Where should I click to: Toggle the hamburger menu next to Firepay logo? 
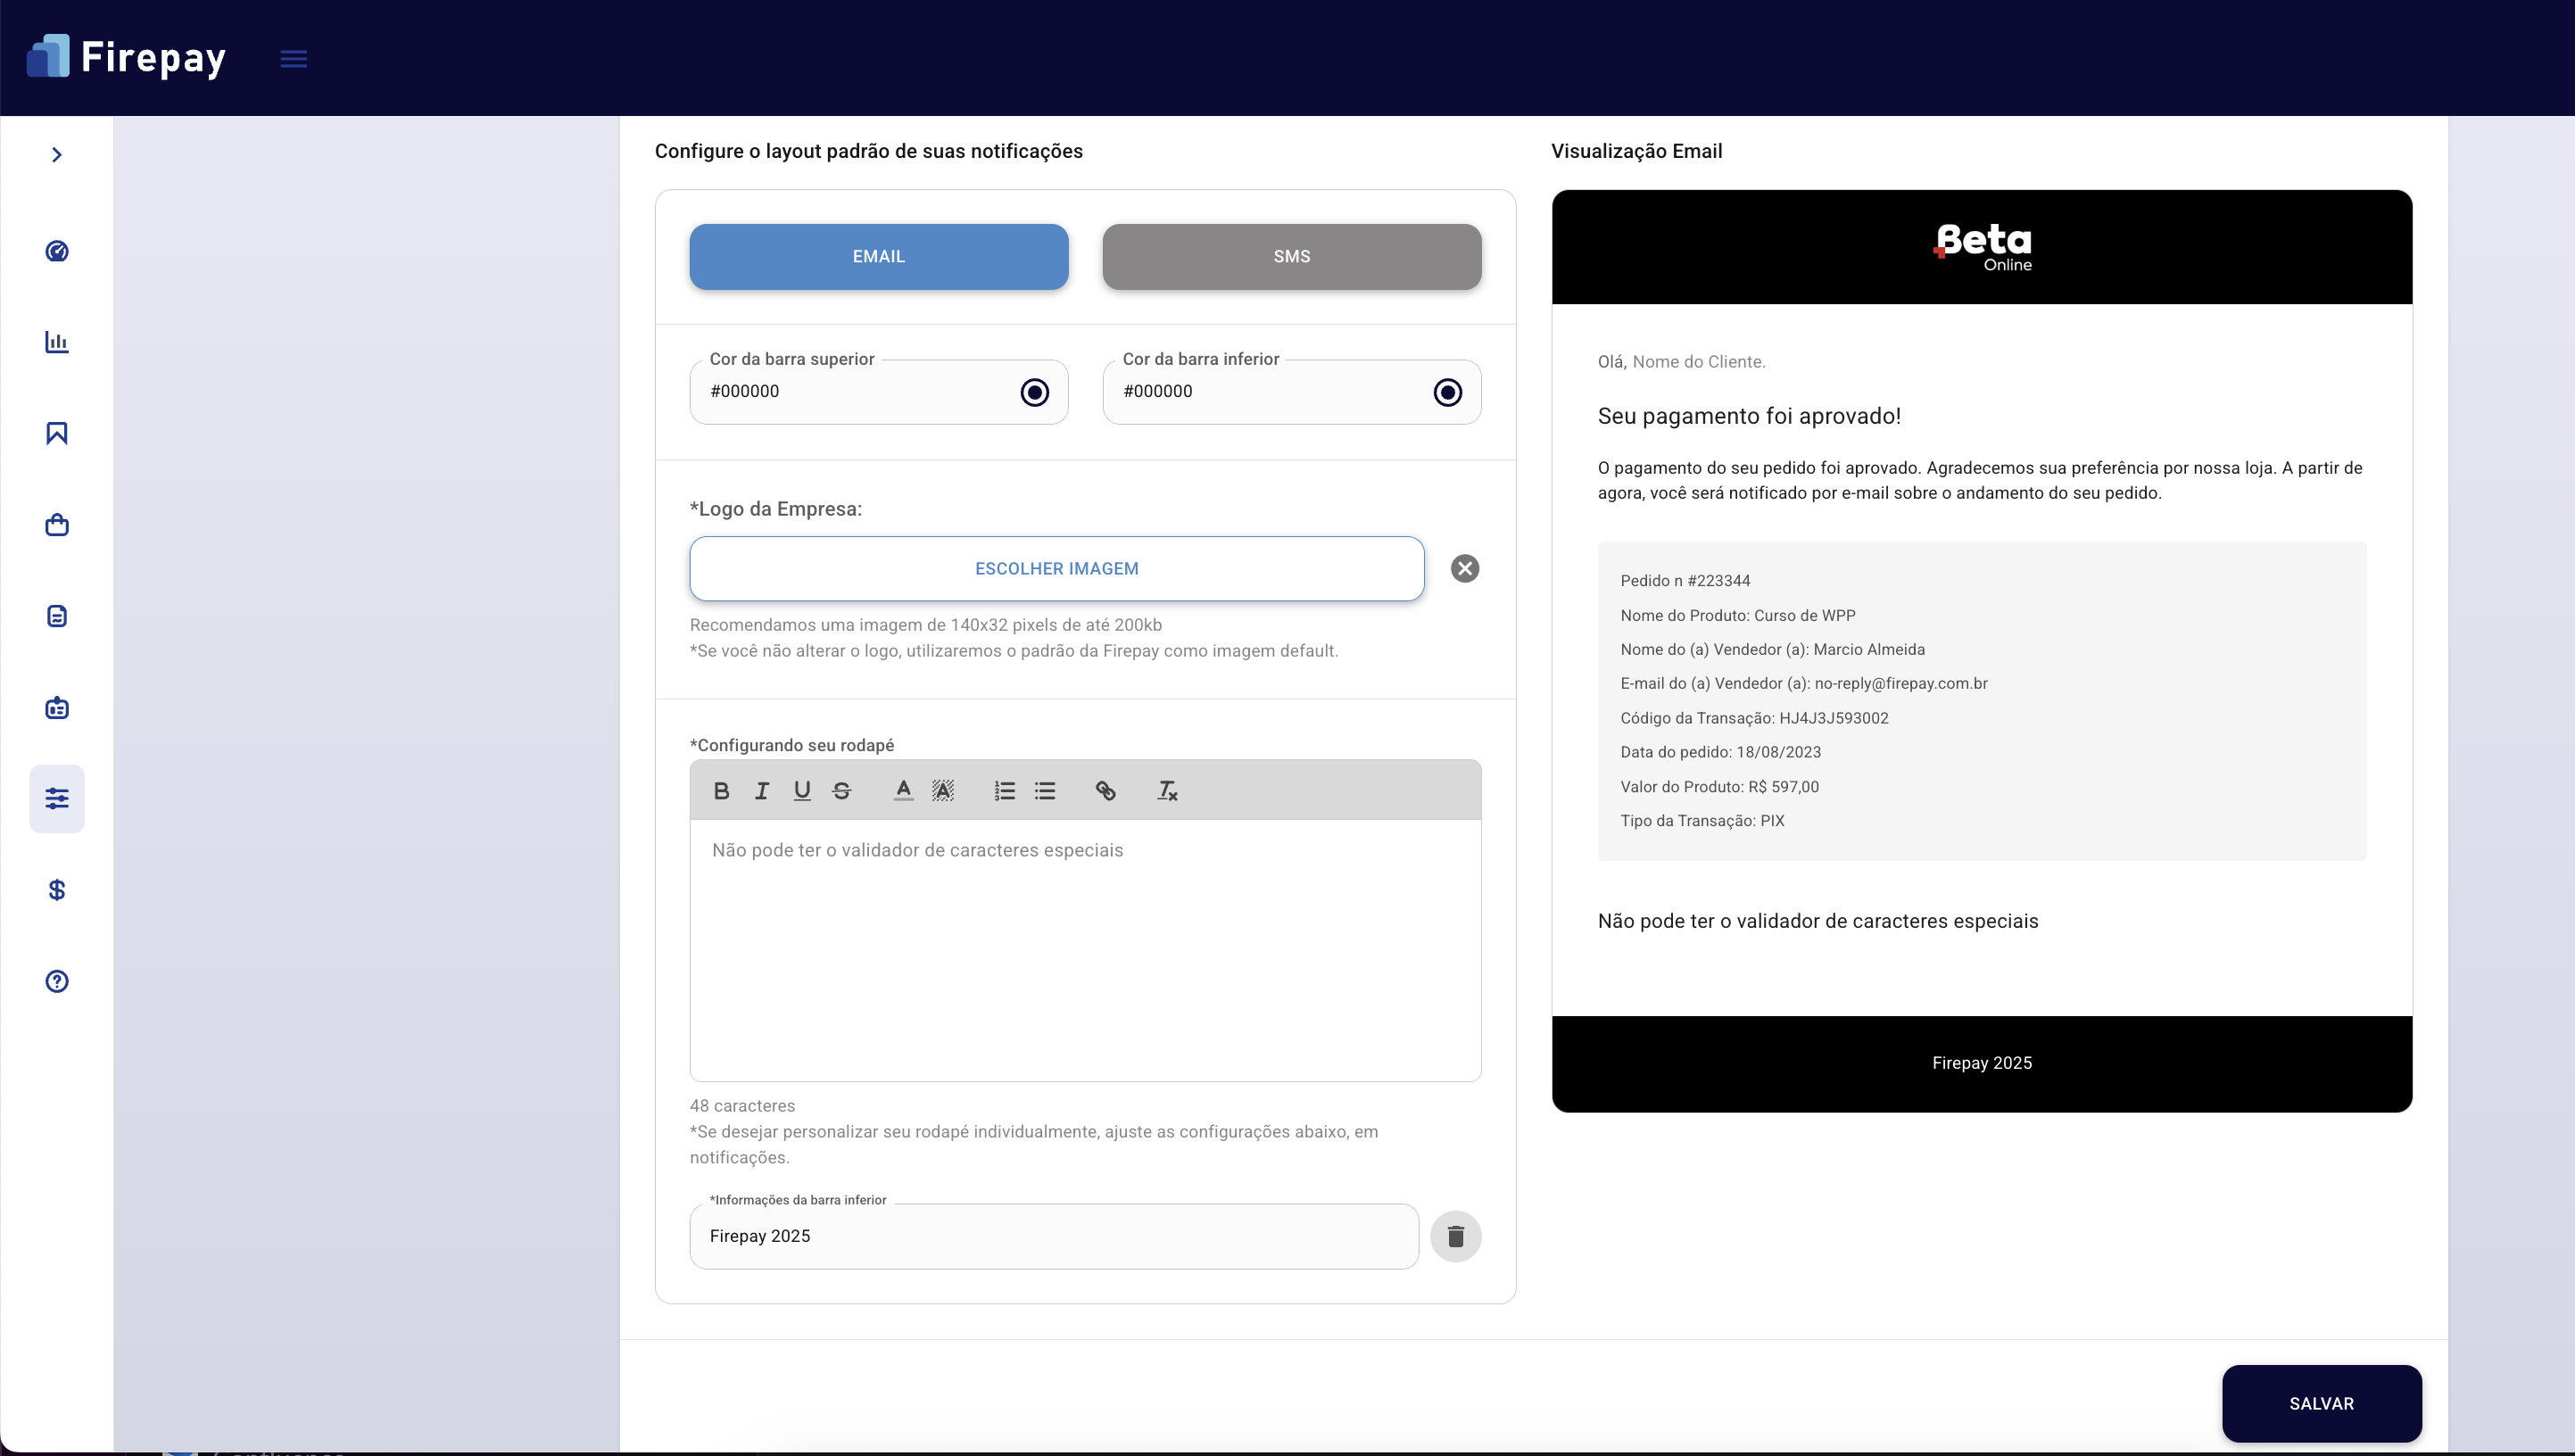(293, 59)
